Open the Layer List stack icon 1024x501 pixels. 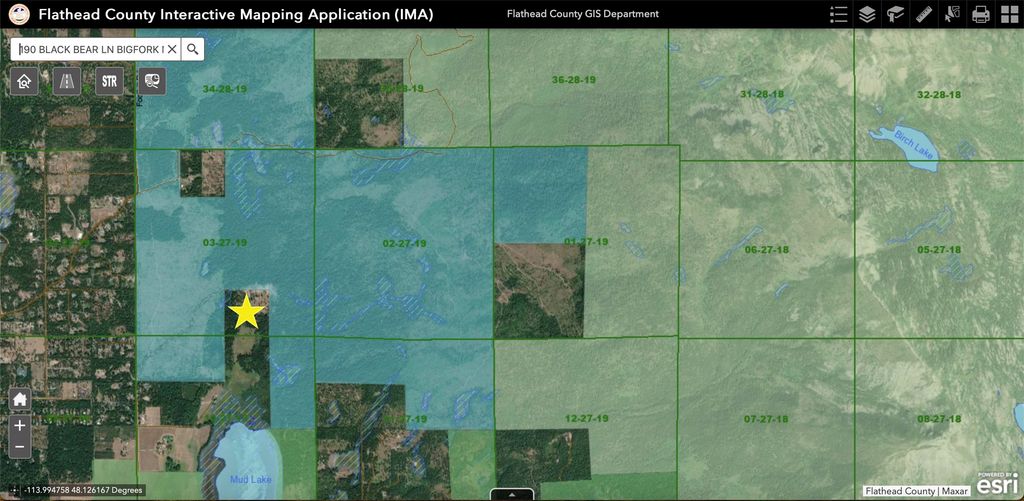pyautogui.click(x=867, y=14)
